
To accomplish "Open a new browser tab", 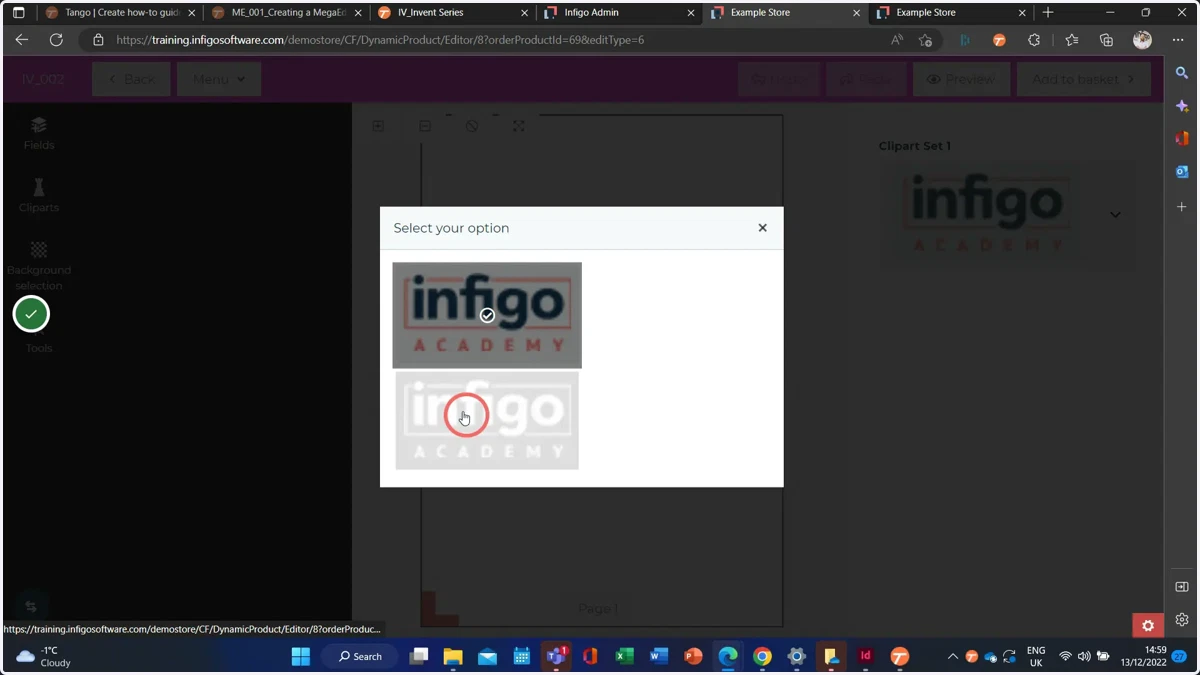I will 1048,13.
